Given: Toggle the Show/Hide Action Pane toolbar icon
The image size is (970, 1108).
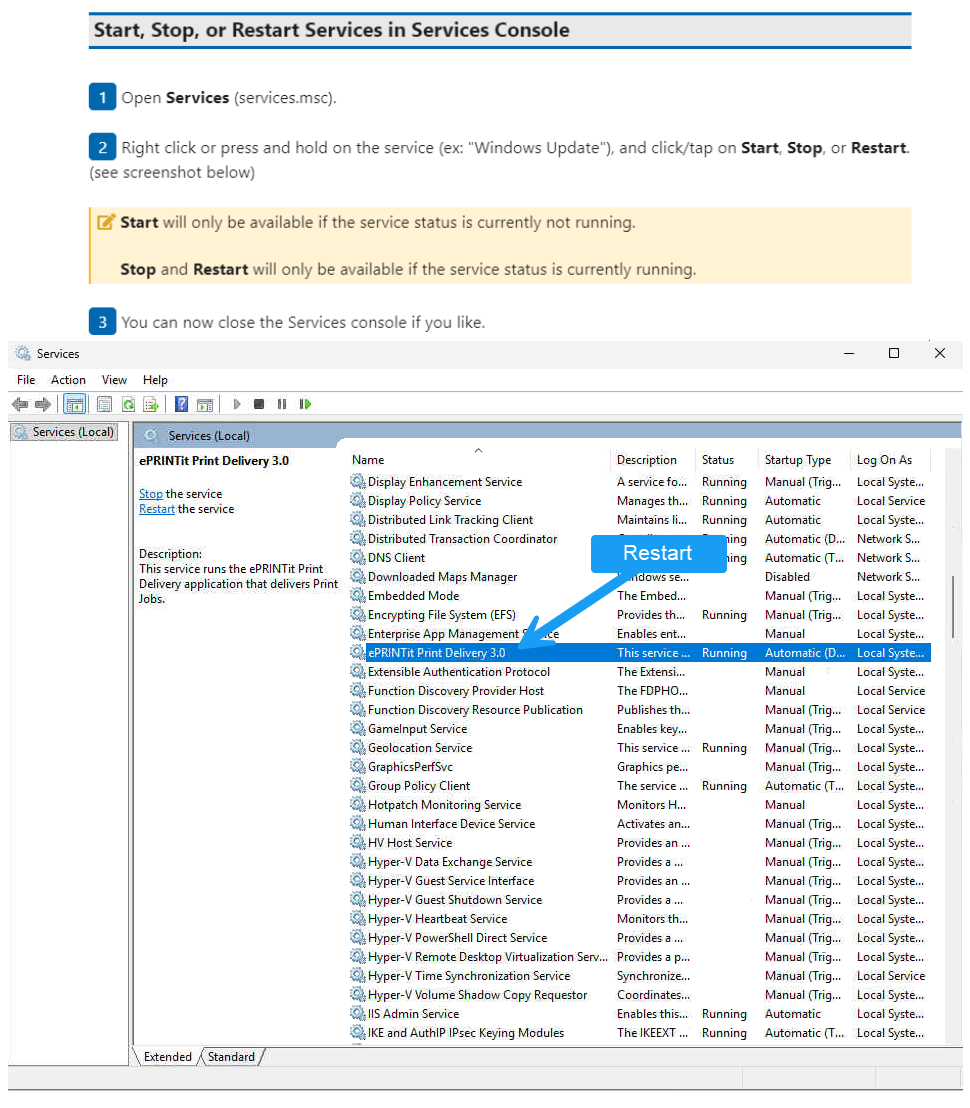Looking at the screenshot, I should 205,404.
